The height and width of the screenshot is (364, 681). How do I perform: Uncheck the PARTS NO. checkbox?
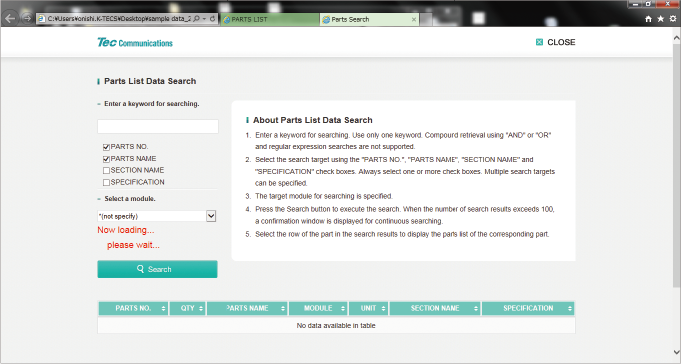[x=106, y=147]
